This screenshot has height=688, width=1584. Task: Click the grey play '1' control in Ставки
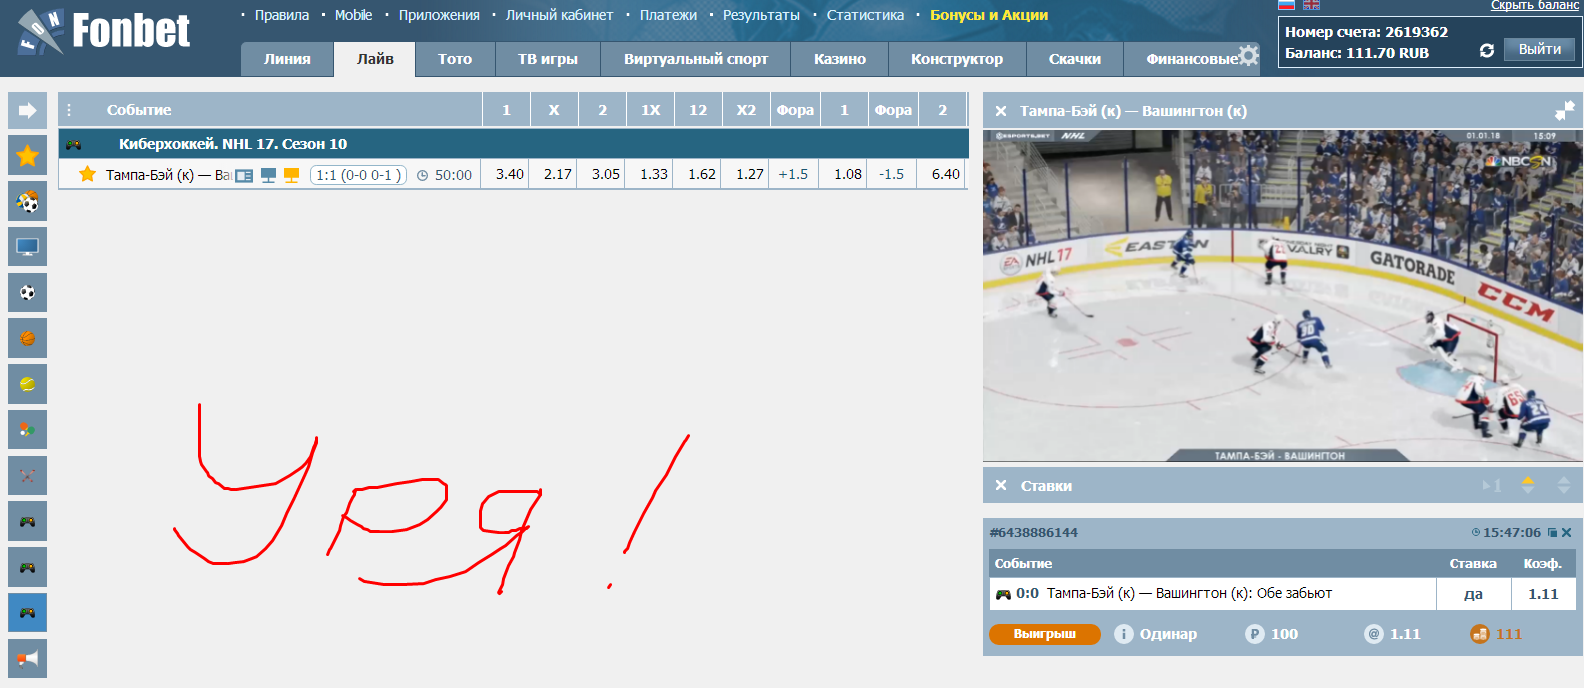[x=1491, y=486]
